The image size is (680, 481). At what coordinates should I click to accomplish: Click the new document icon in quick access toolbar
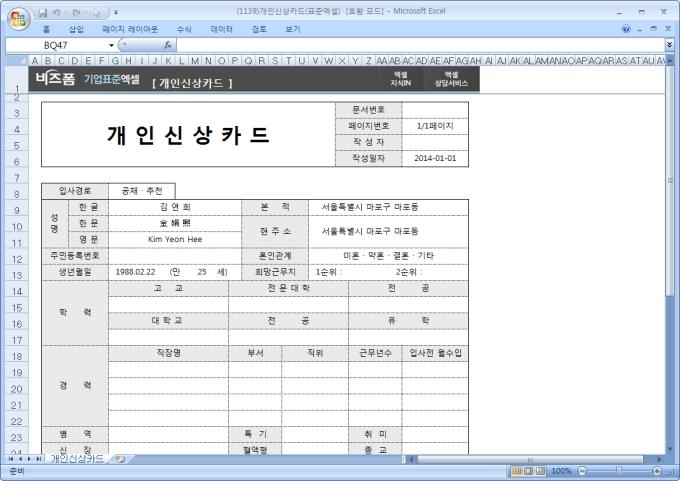[96, 13]
